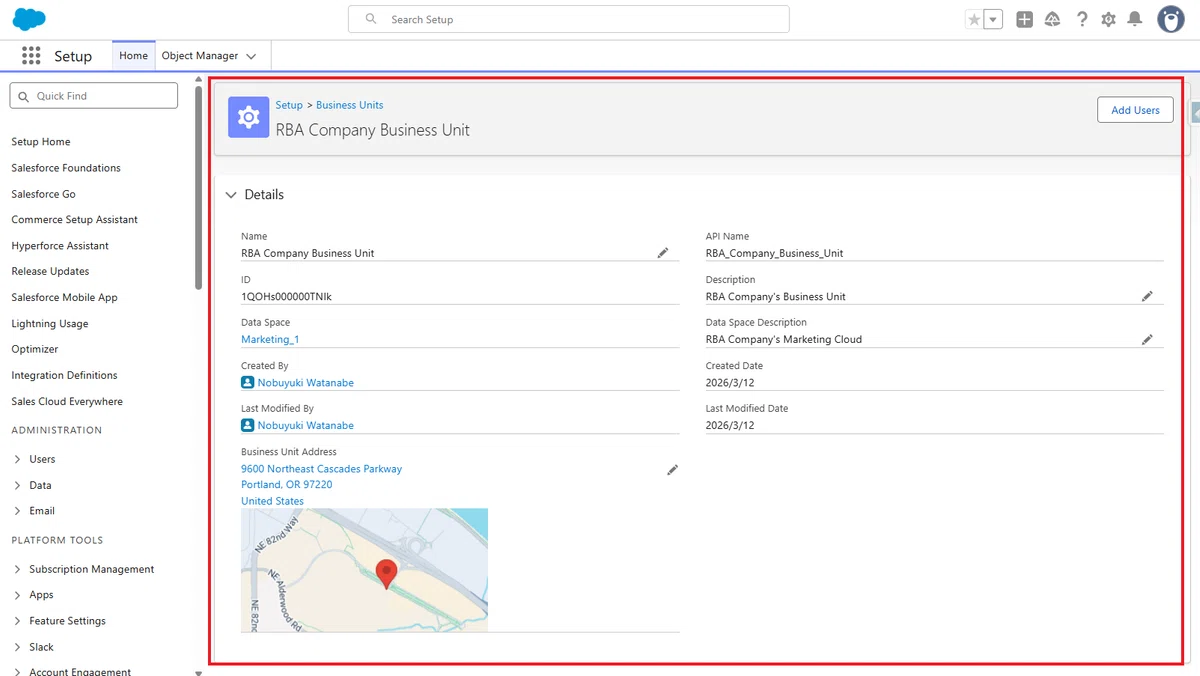The height and width of the screenshot is (676, 1200).
Task: Edit the Name field pencil icon
Action: point(662,253)
